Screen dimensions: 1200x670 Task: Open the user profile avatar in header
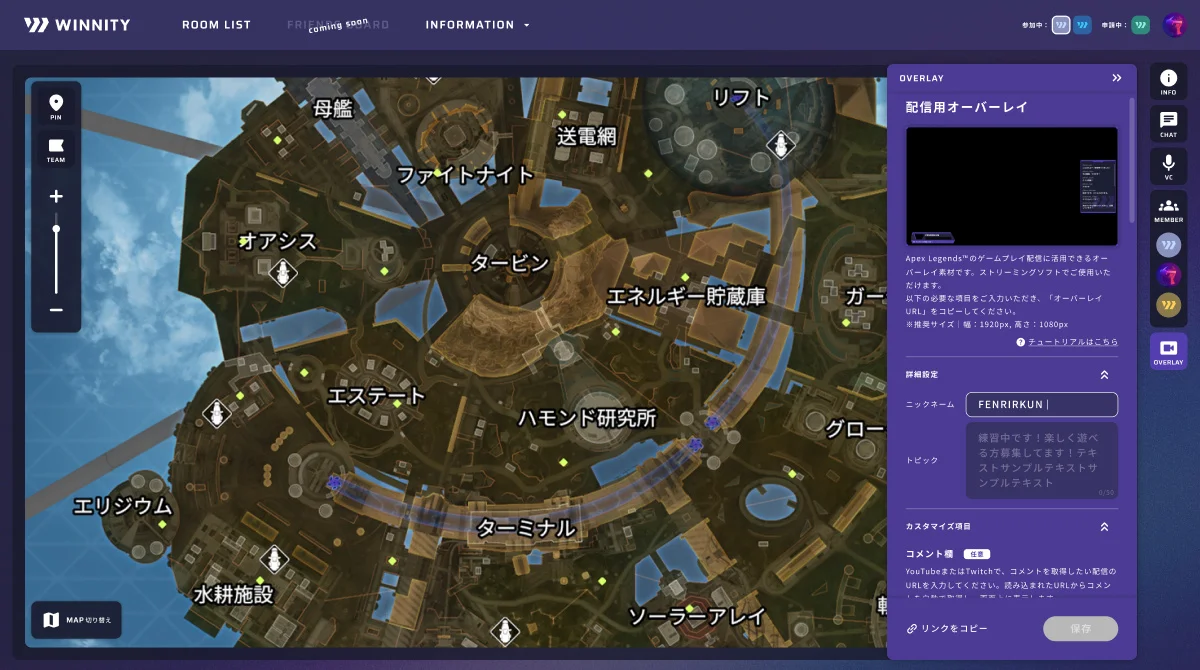click(x=1174, y=25)
